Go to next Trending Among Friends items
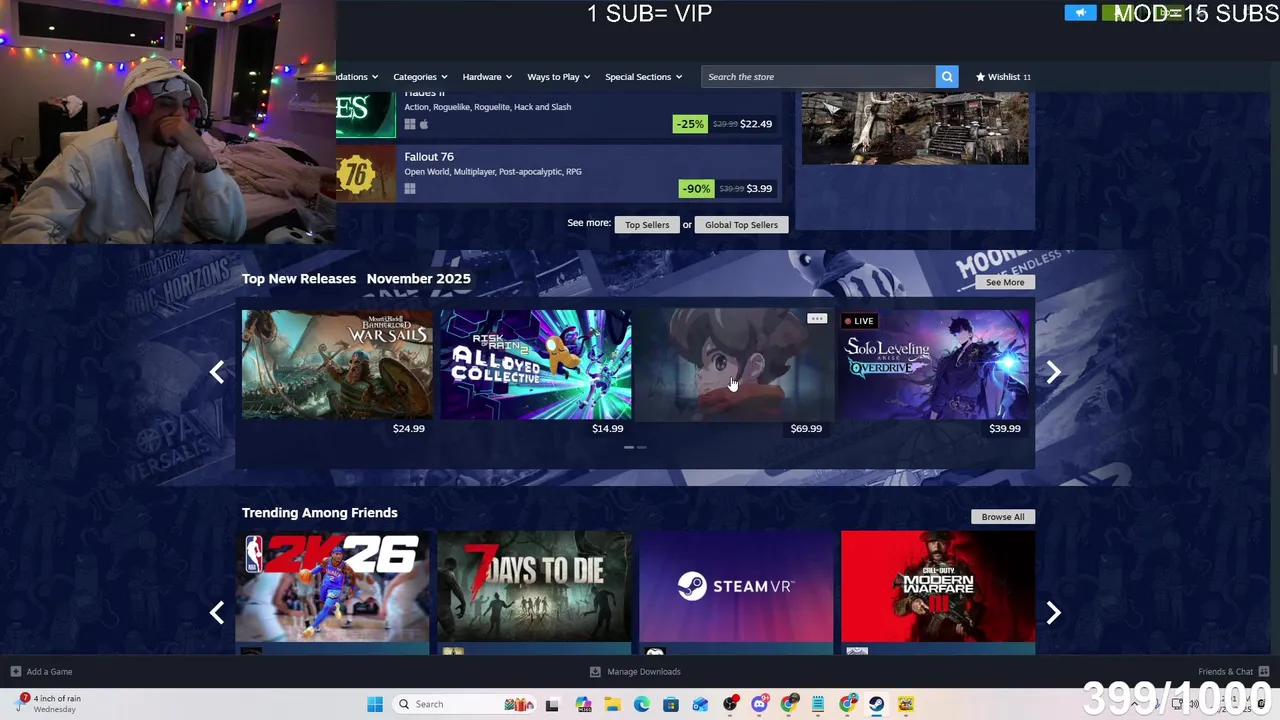This screenshot has height=720, width=1280. click(1053, 612)
